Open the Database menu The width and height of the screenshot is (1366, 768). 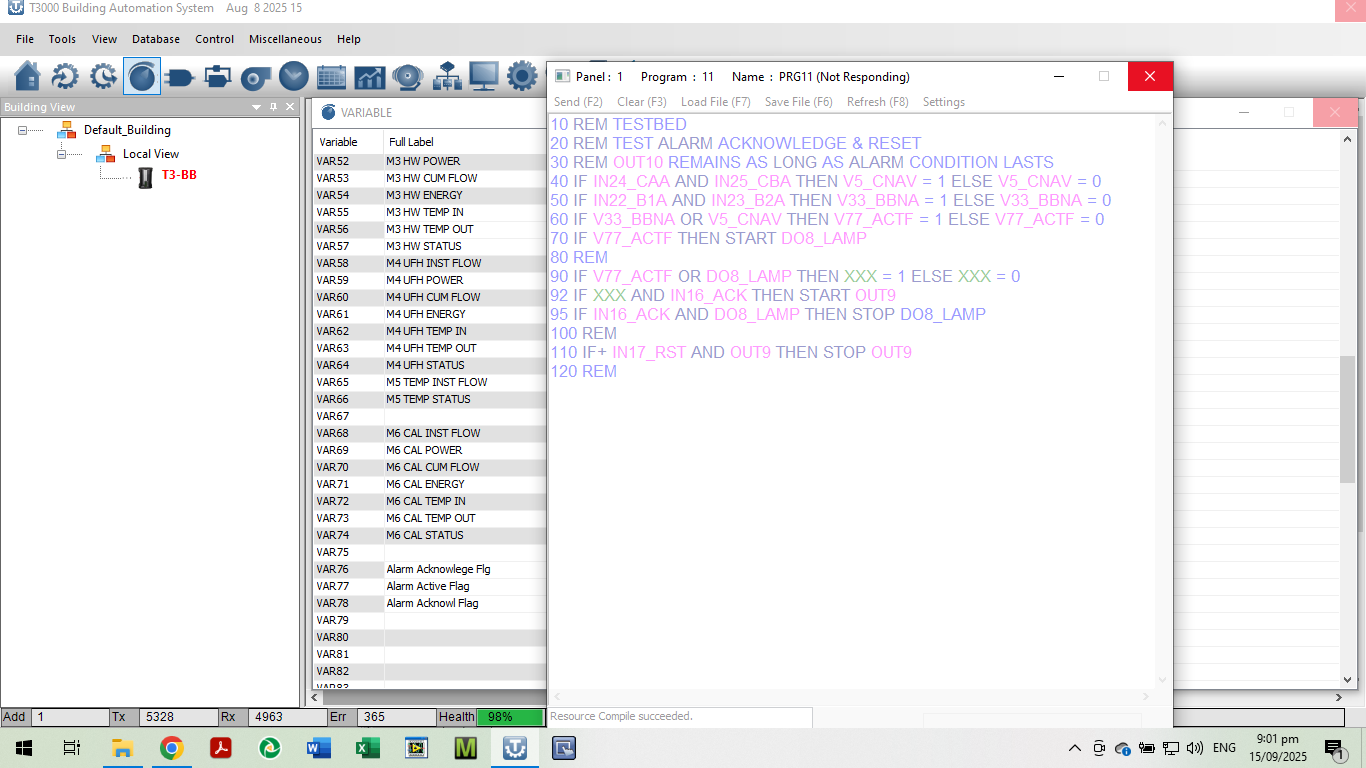(x=156, y=39)
